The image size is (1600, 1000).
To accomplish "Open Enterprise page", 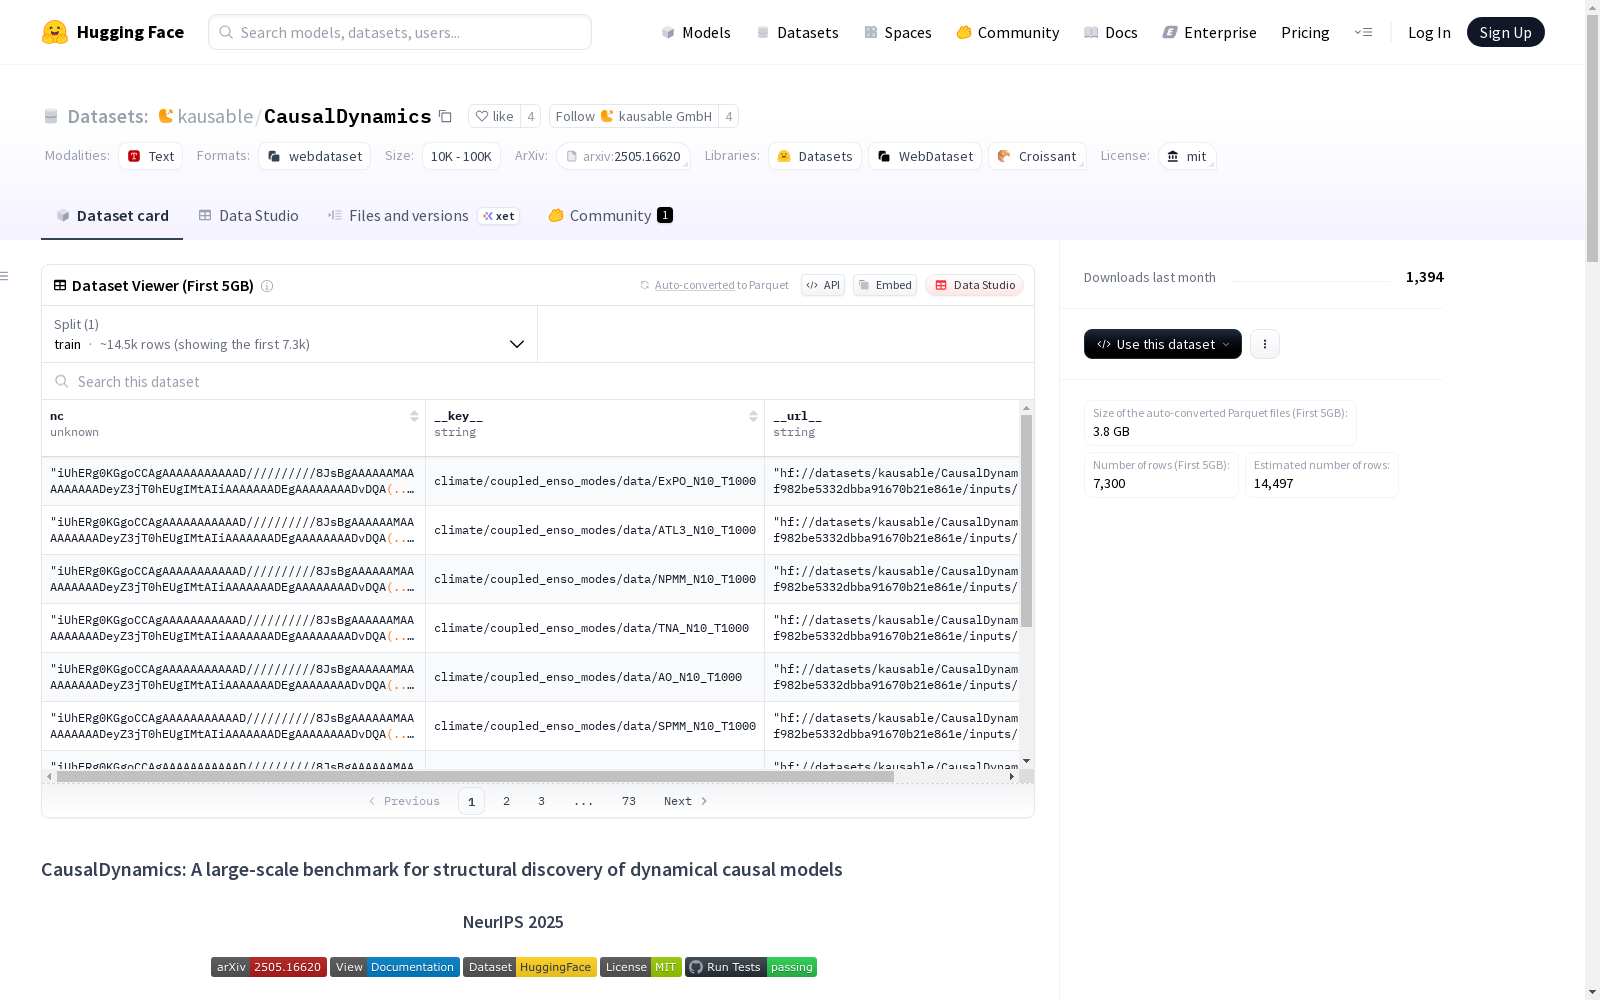I will 1209,32.
